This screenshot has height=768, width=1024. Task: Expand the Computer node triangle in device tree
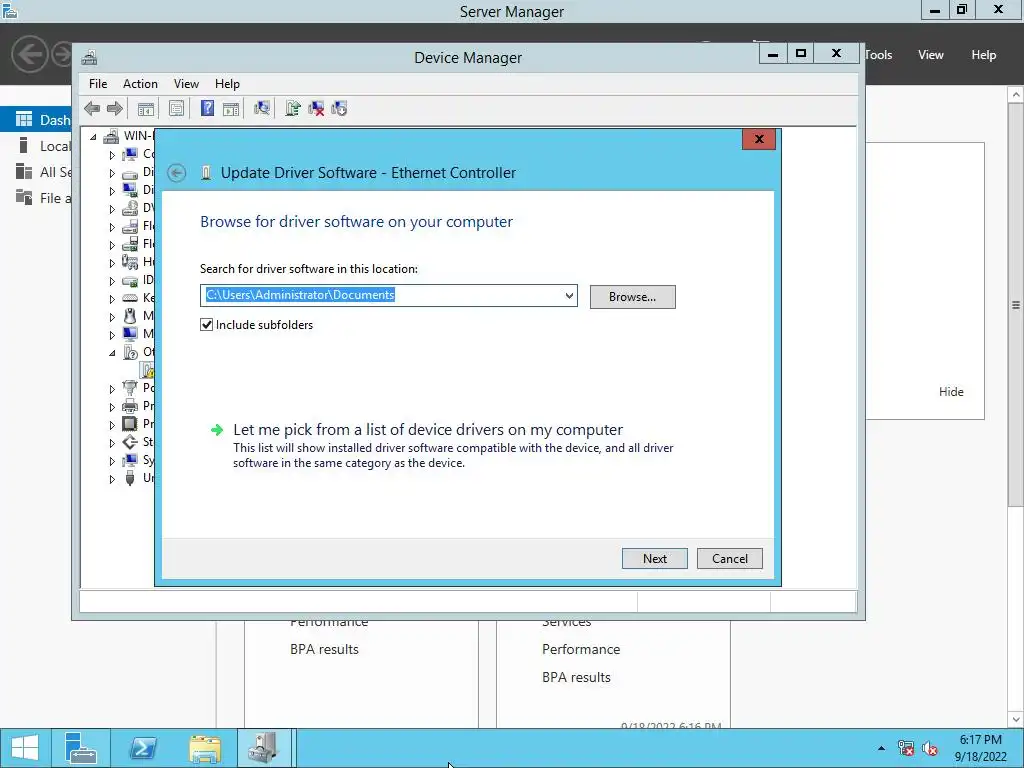point(112,155)
